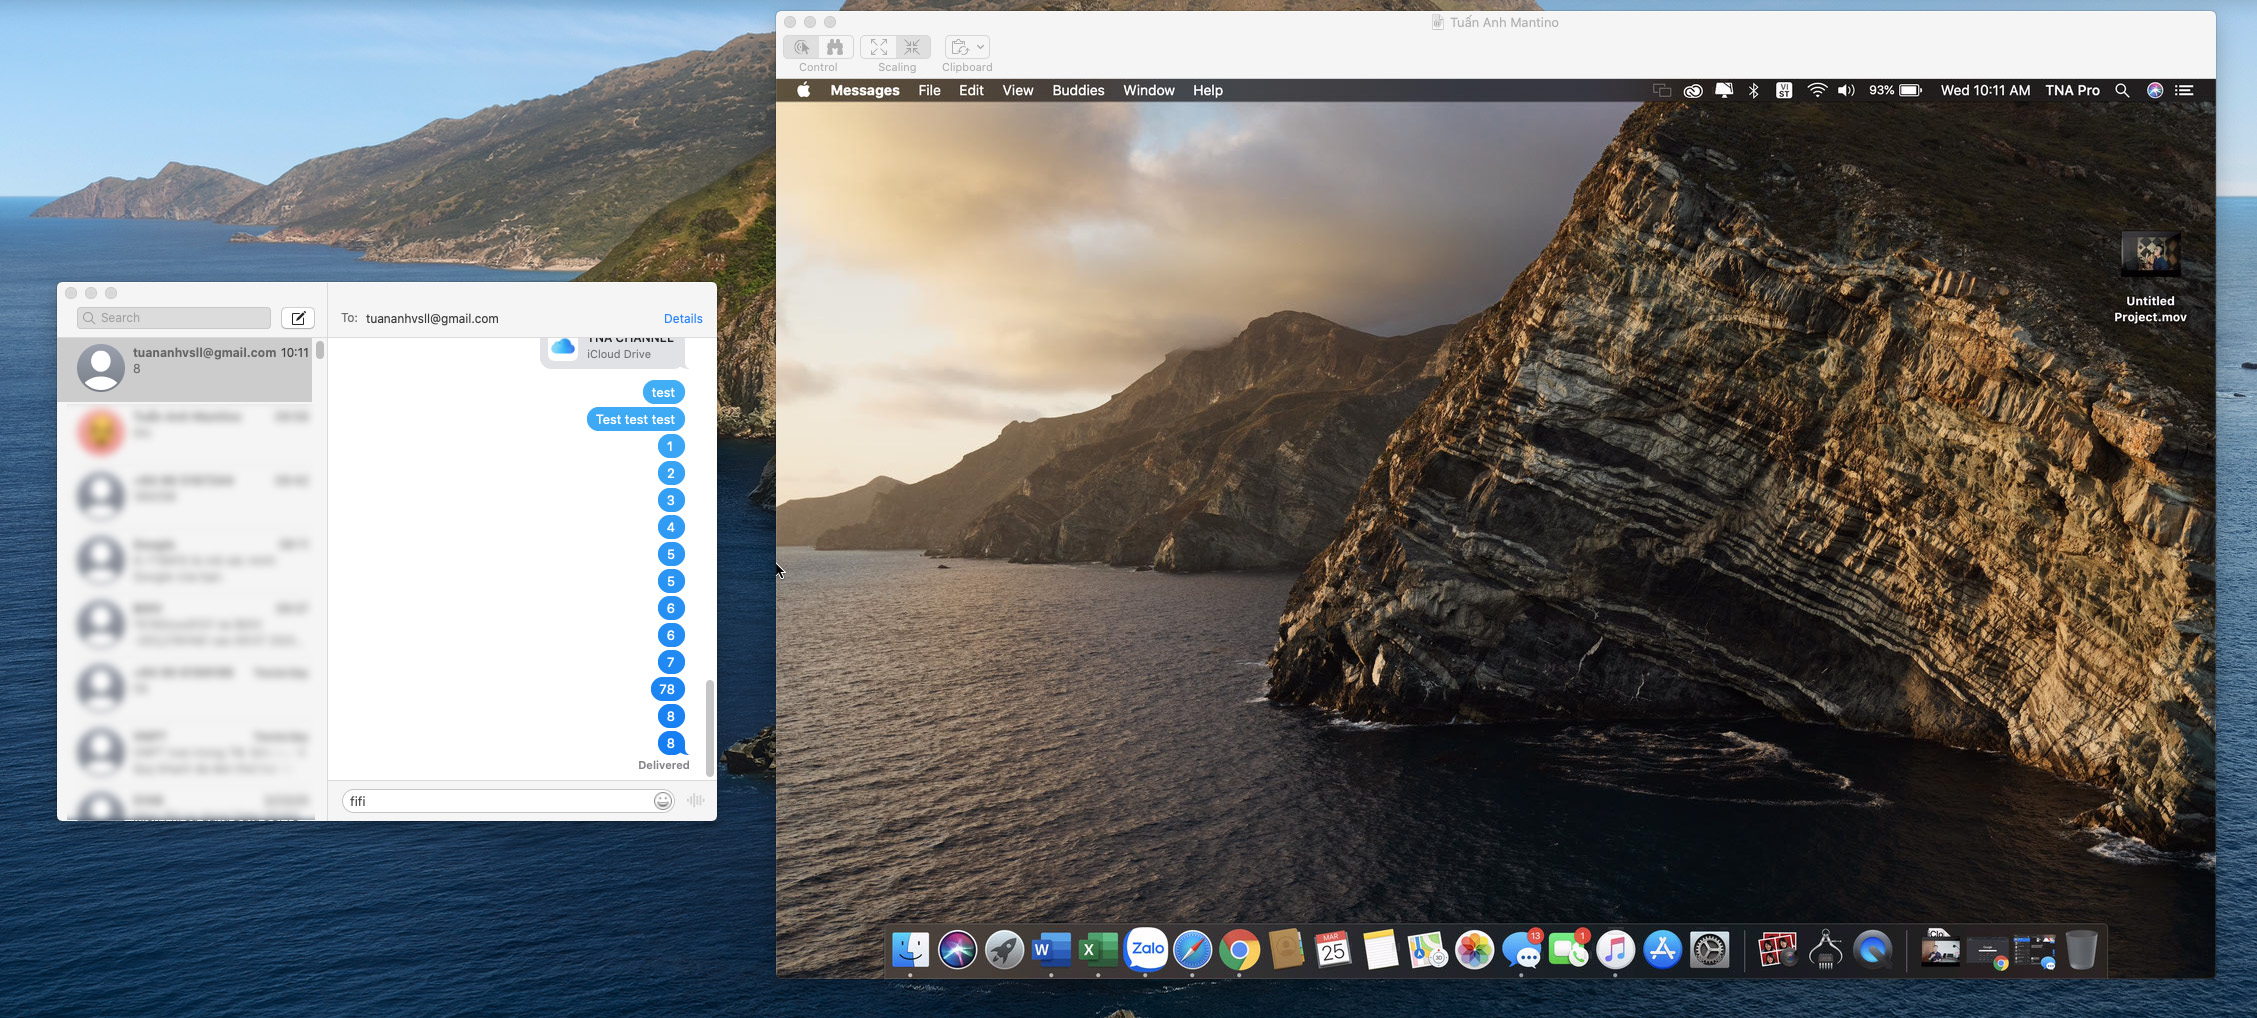This screenshot has width=2257, height=1018.
Task: Open Notification Center from menu bar
Action: (2184, 90)
